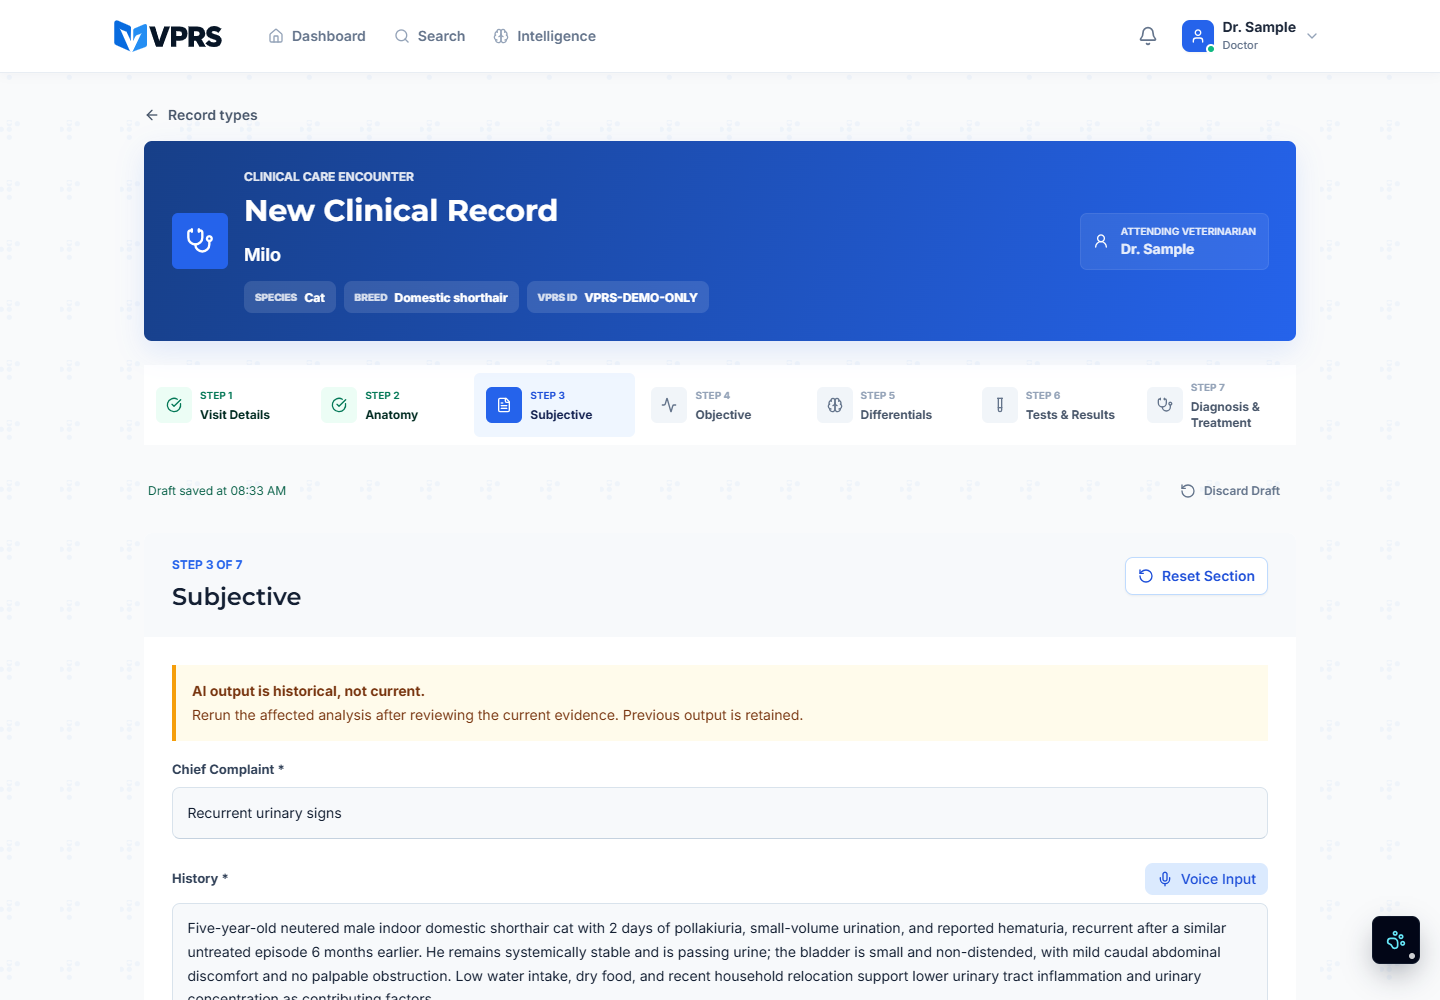The height and width of the screenshot is (1000, 1440).
Task: Expand the Dr. Sample account menu chevron
Action: [x=1312, y=36]
